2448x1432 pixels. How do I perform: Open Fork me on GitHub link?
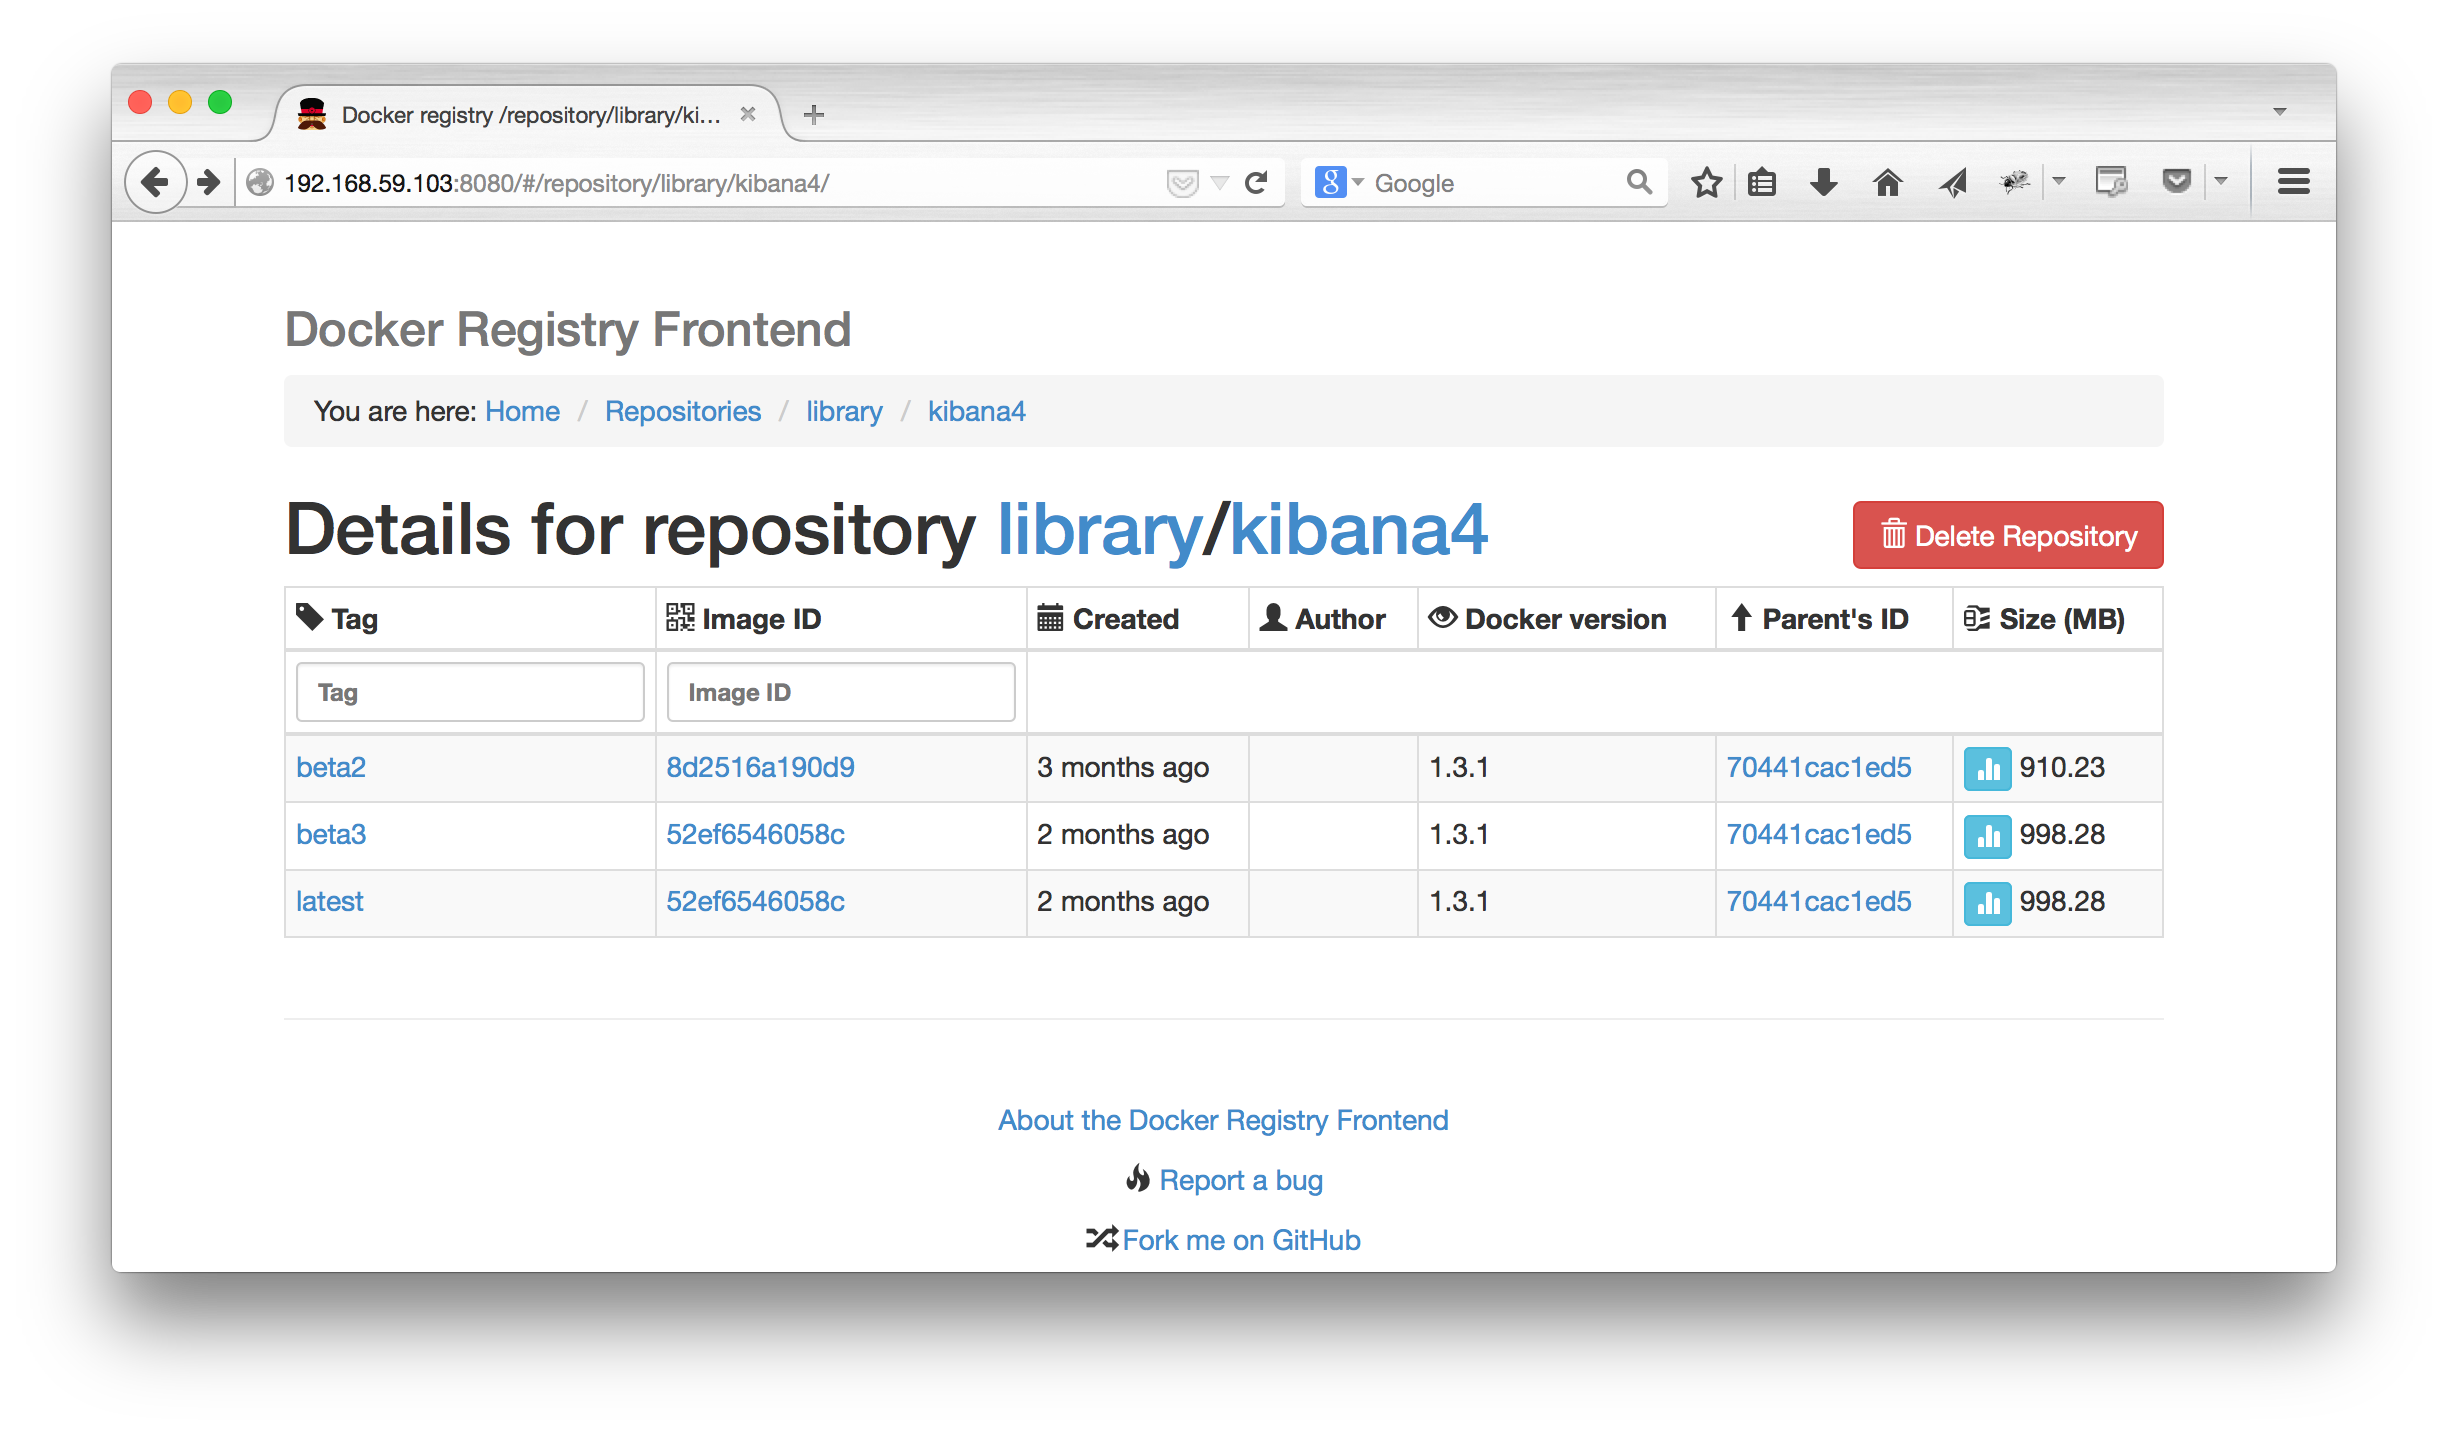point(1240,1240)
